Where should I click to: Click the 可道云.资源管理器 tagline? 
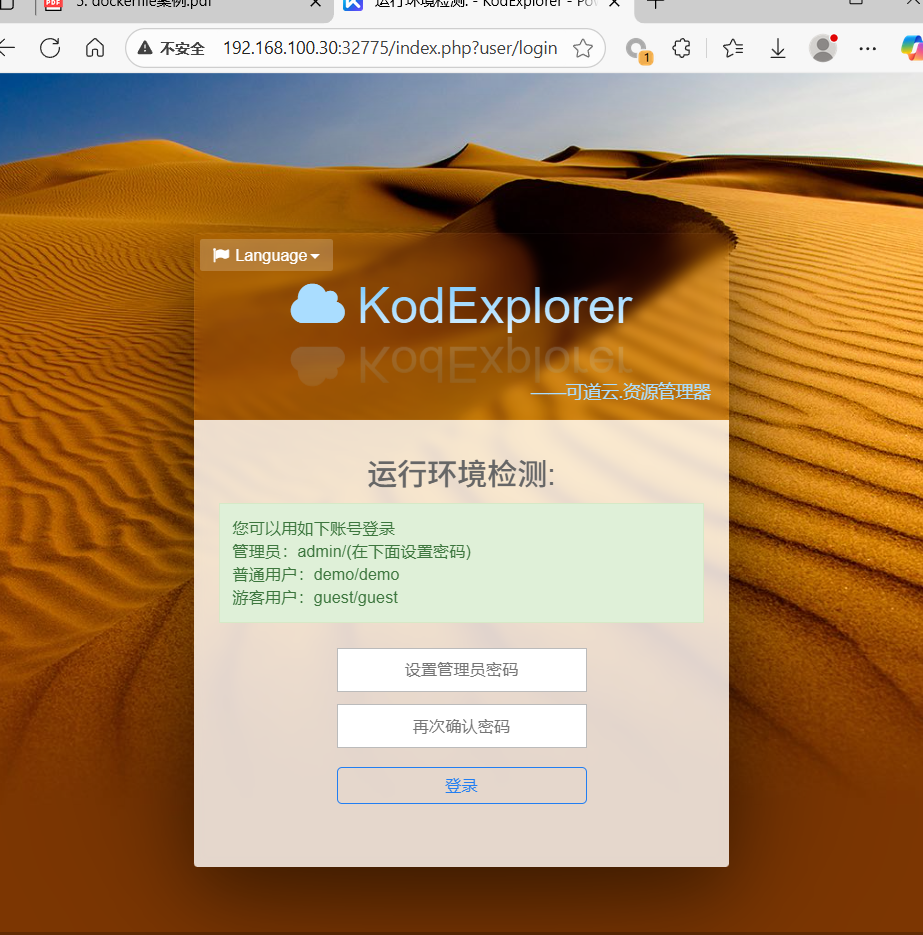click(x=621, y=392)
